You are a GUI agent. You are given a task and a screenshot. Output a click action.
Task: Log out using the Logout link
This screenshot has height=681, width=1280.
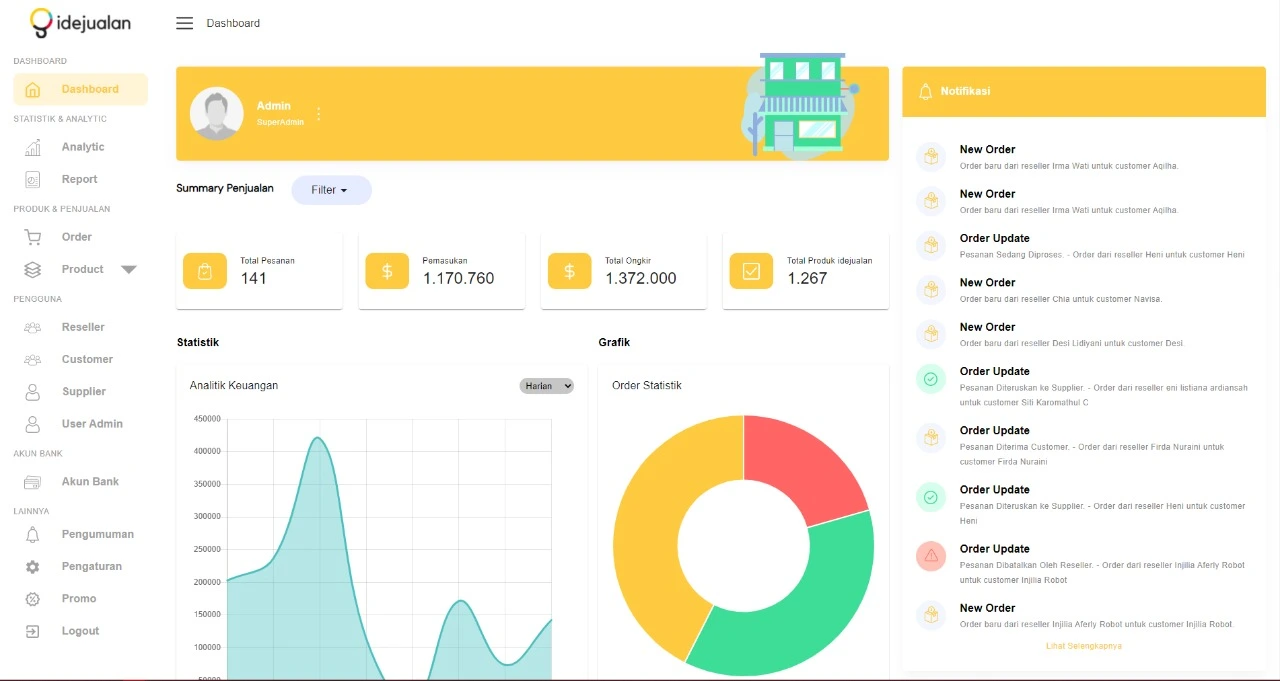click(x=80, y=631)
